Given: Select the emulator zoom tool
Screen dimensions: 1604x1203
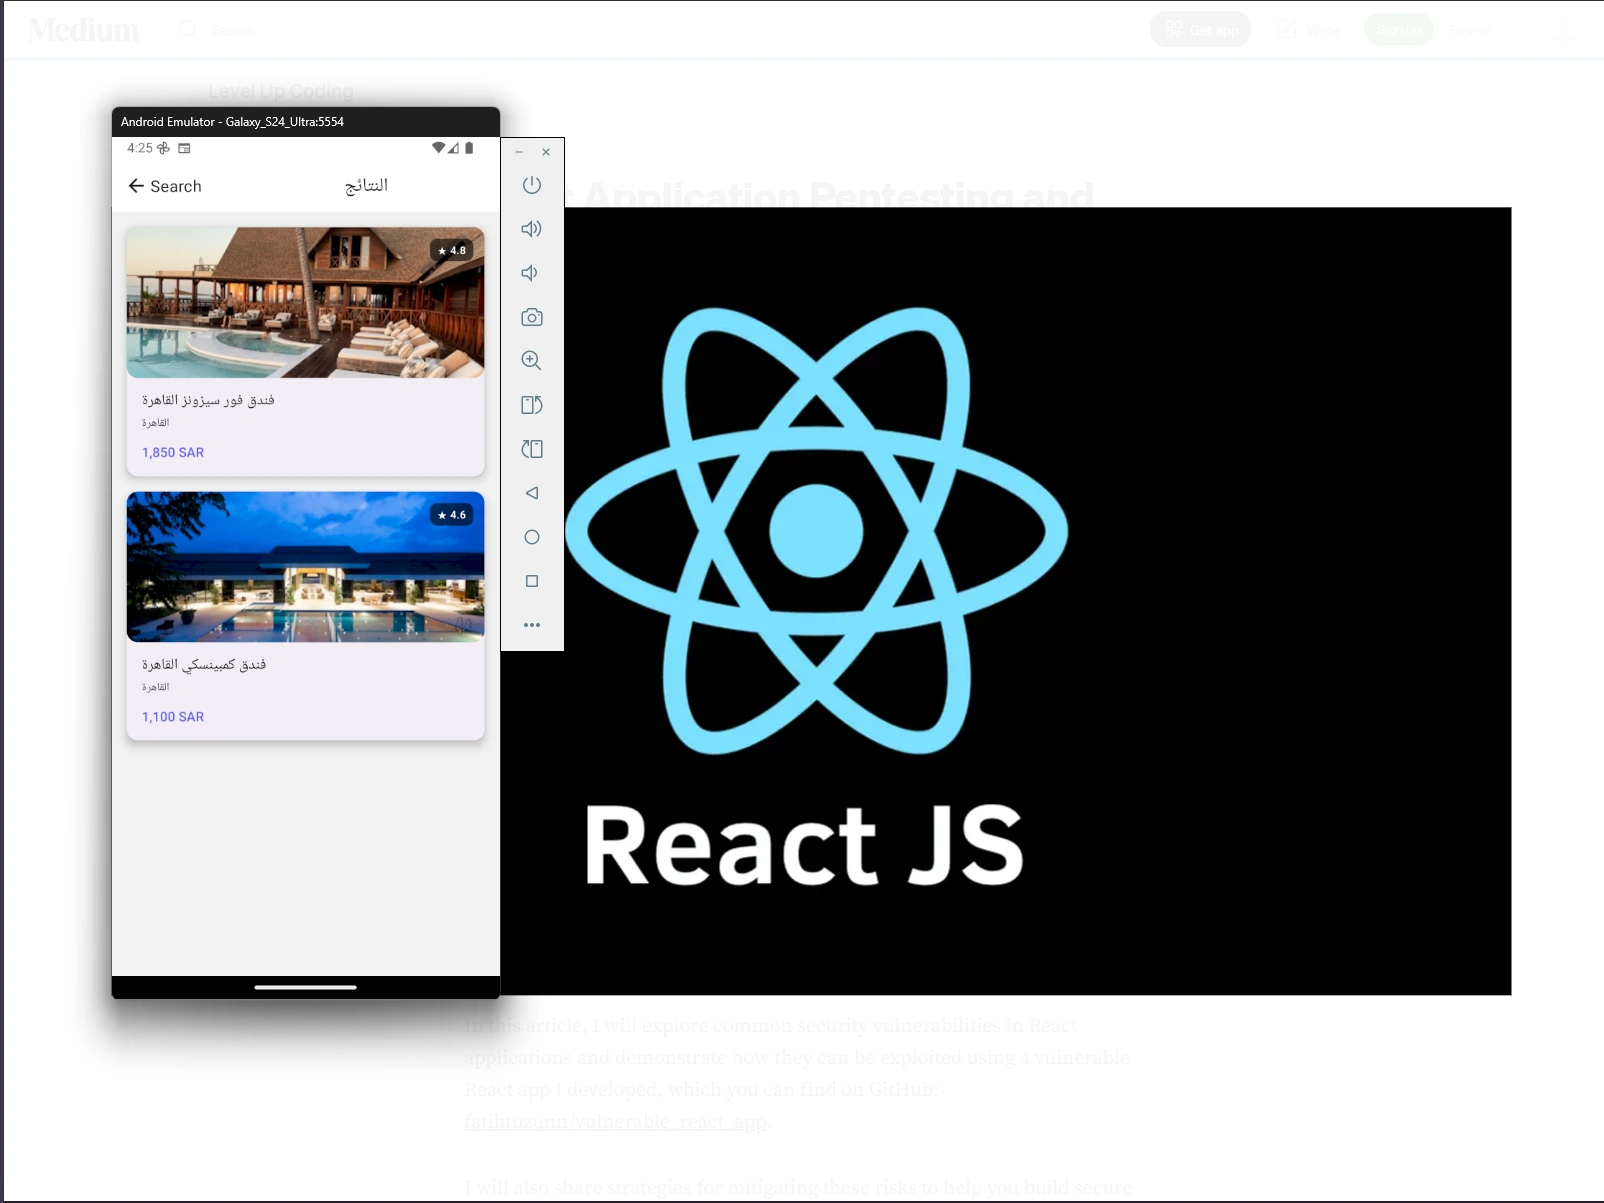Looking at the screenshot, I should (531, 361).
